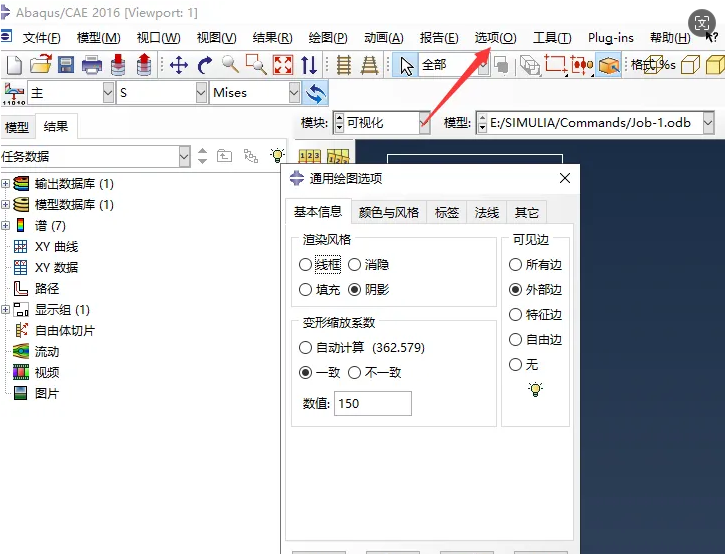This screenshot has height=554, width=727.
Task: Open the 选项(O) menu
Action: pyautogui.click(x=495, y=38)
